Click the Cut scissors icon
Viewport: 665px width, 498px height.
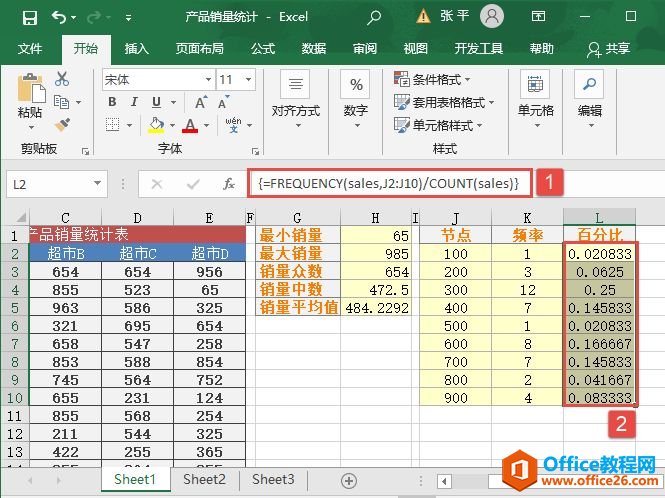coord(62,80)
